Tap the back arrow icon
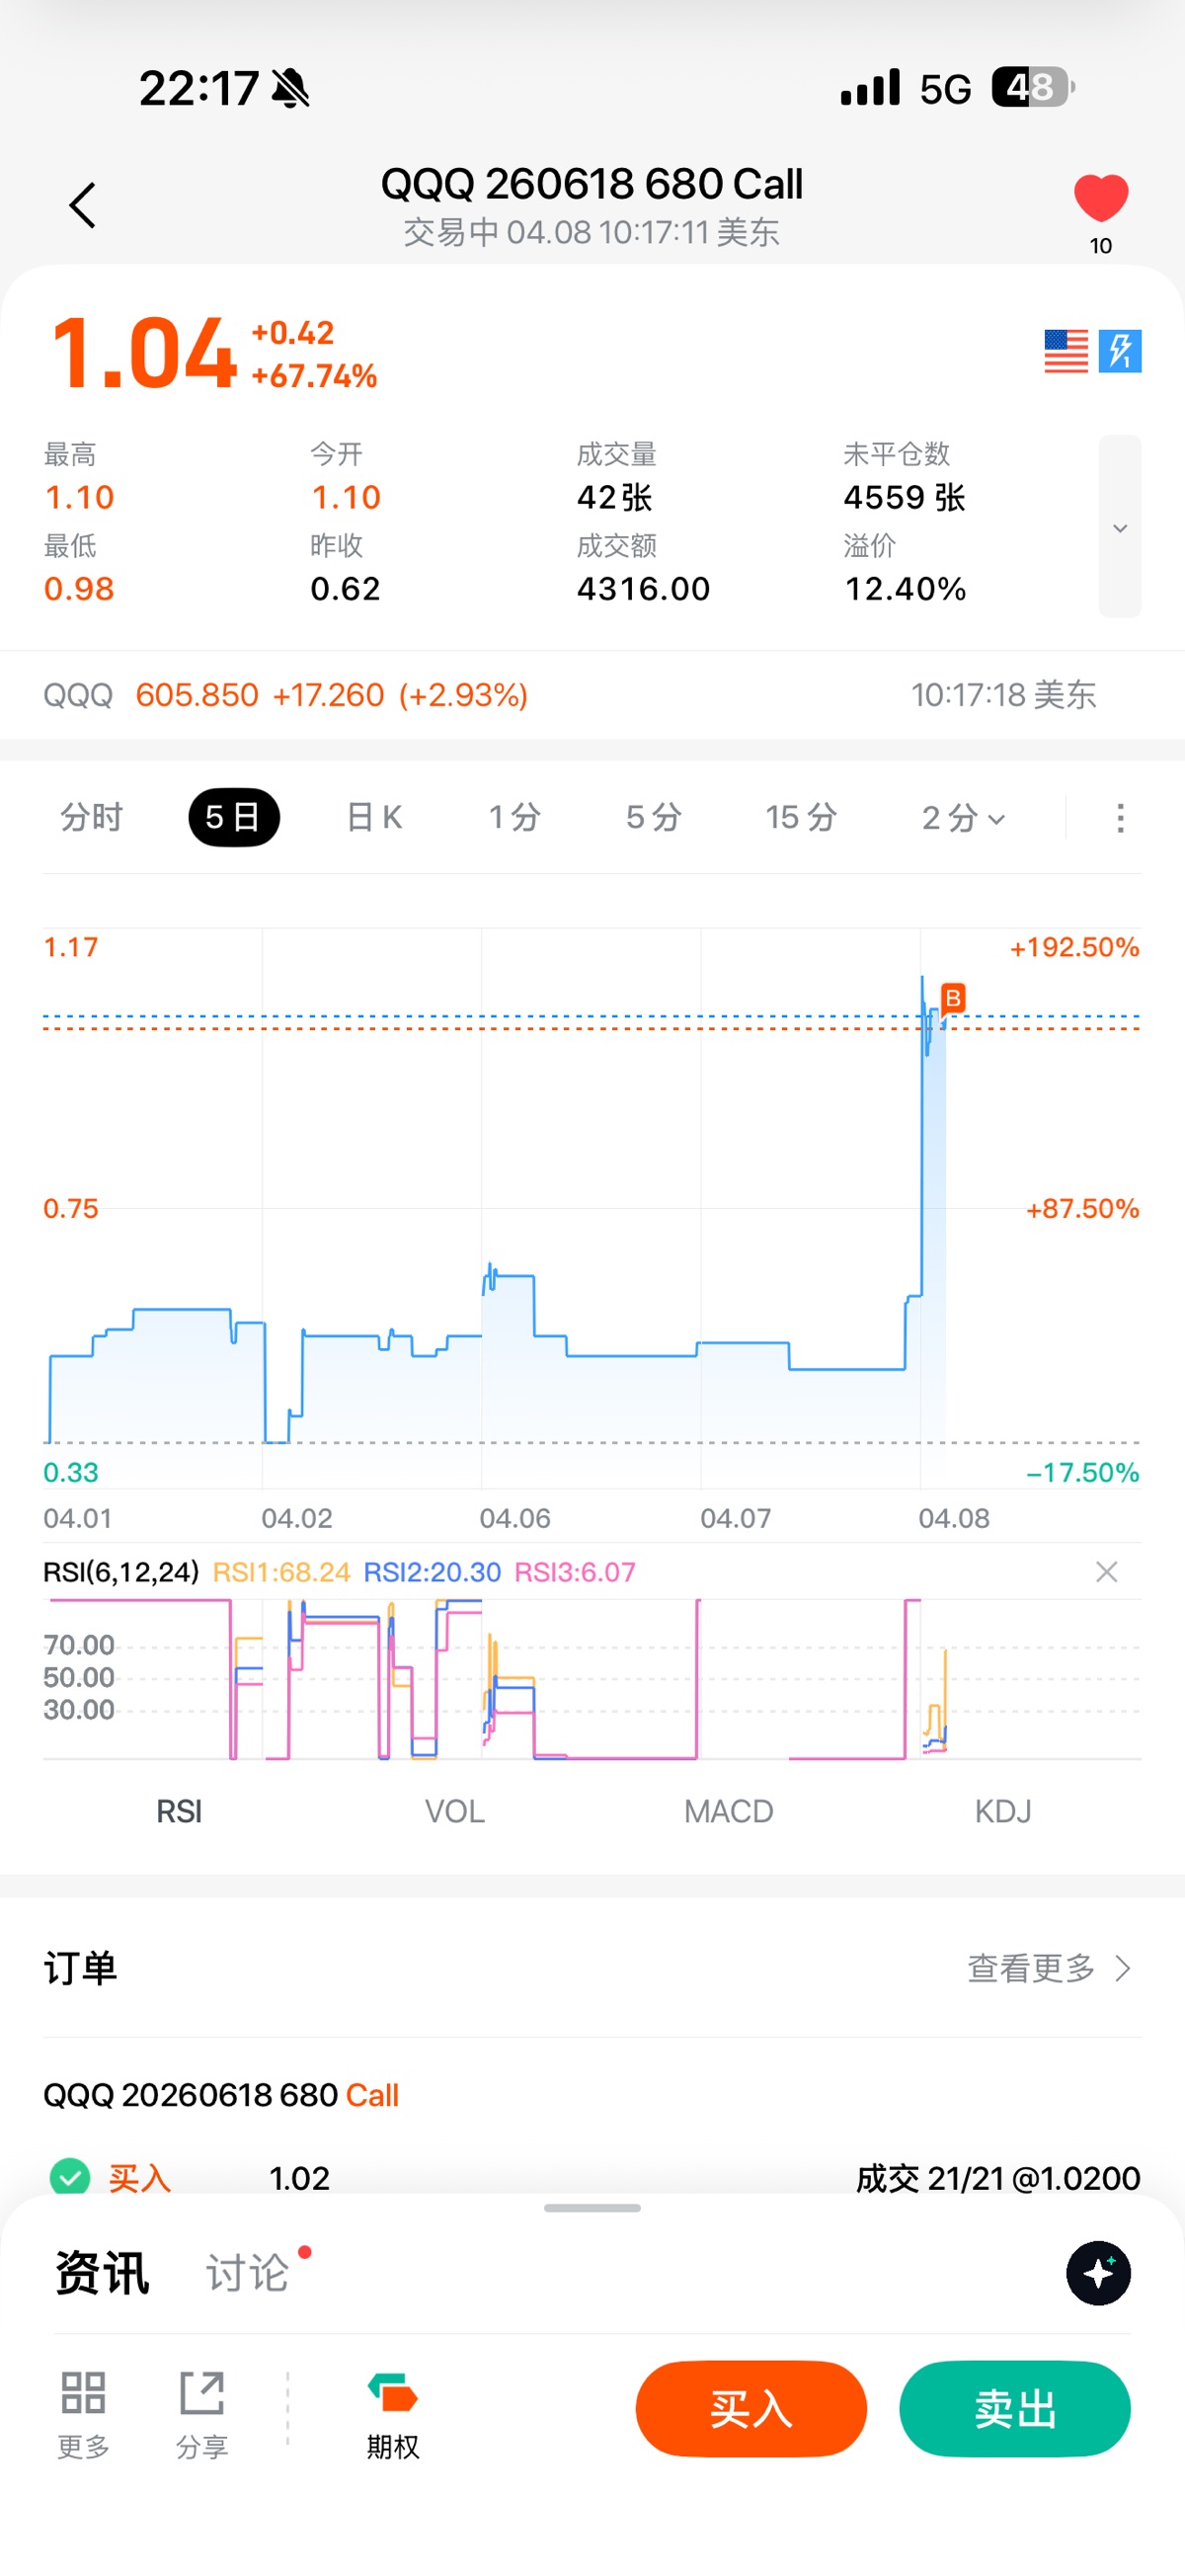This screenshot has width=1185, height=2576. 82,206
